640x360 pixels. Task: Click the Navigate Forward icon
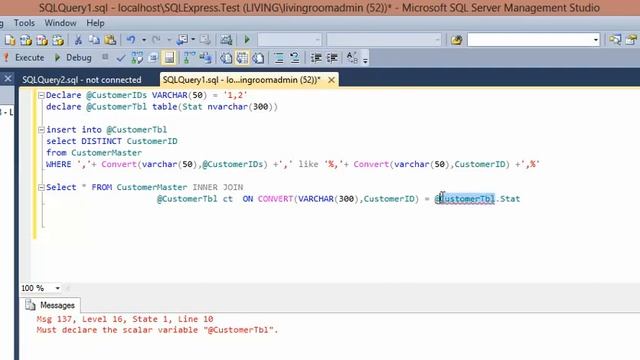[x=205, y=40]
